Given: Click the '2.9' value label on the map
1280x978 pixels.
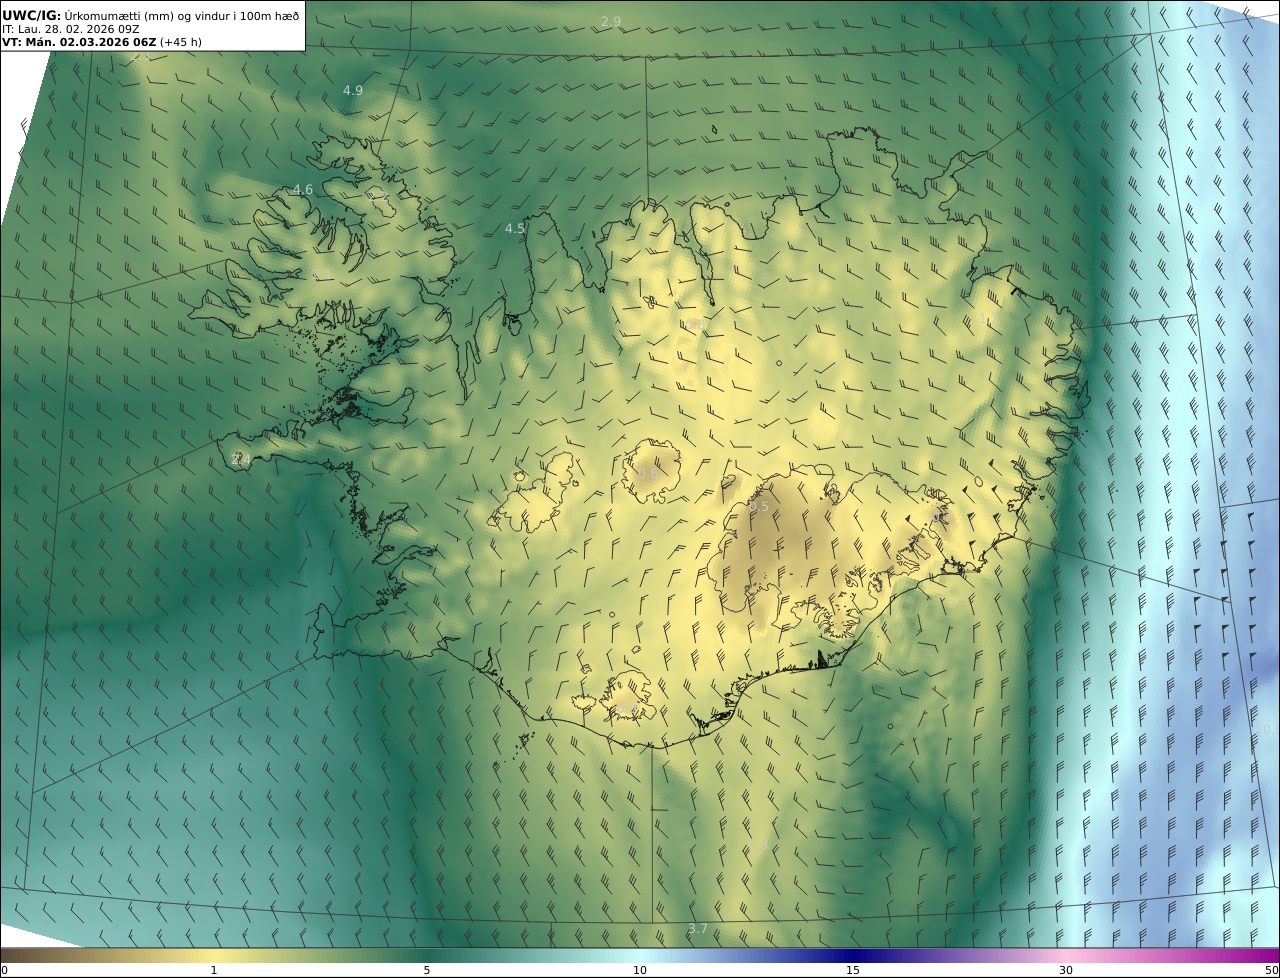Looking at the screenshot, I should click(611, 21).
